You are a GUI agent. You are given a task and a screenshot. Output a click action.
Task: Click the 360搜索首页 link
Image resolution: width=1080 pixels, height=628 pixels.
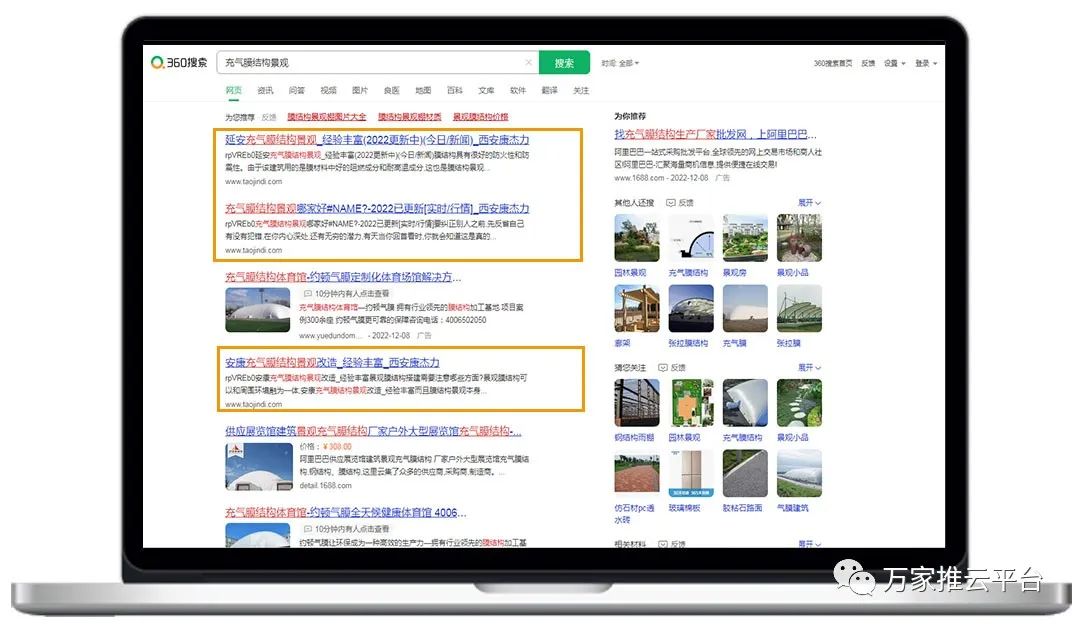832,63
